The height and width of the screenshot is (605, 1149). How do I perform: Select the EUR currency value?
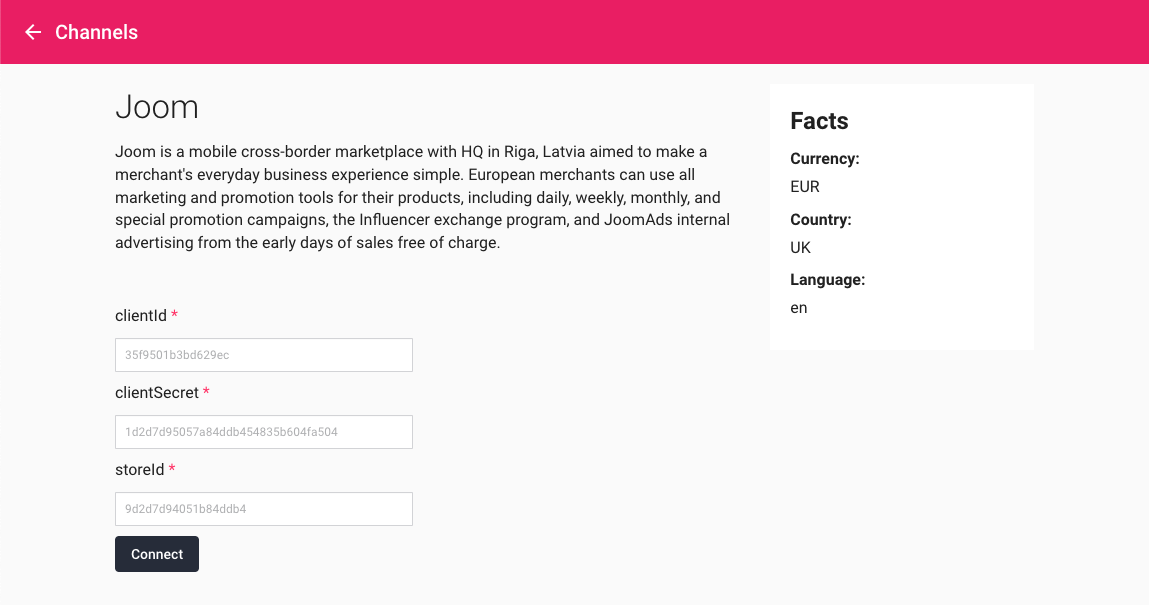click(x=805, y=187)
